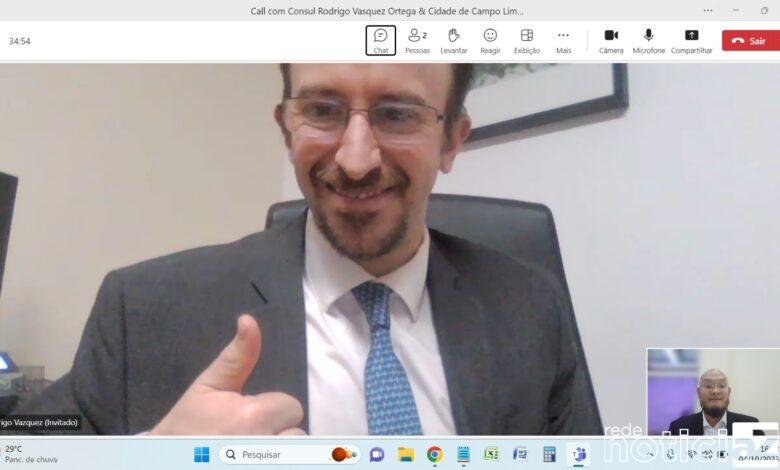This screenshot has height=470, width=780.
Task: Open the weather widget showing 29°C
Action: pyautogui.click(x=30, y=454)
